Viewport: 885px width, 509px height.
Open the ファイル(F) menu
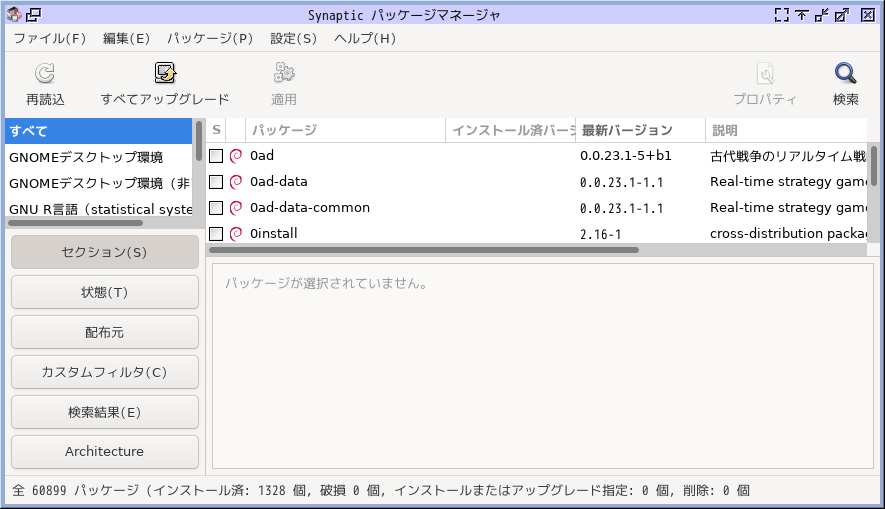coord(50,38)
